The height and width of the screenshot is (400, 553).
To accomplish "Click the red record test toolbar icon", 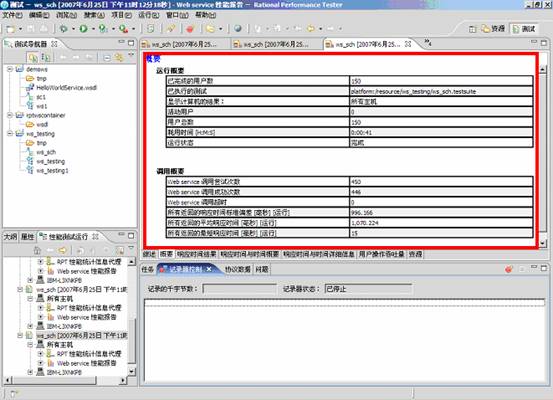I will pos(190,29).
